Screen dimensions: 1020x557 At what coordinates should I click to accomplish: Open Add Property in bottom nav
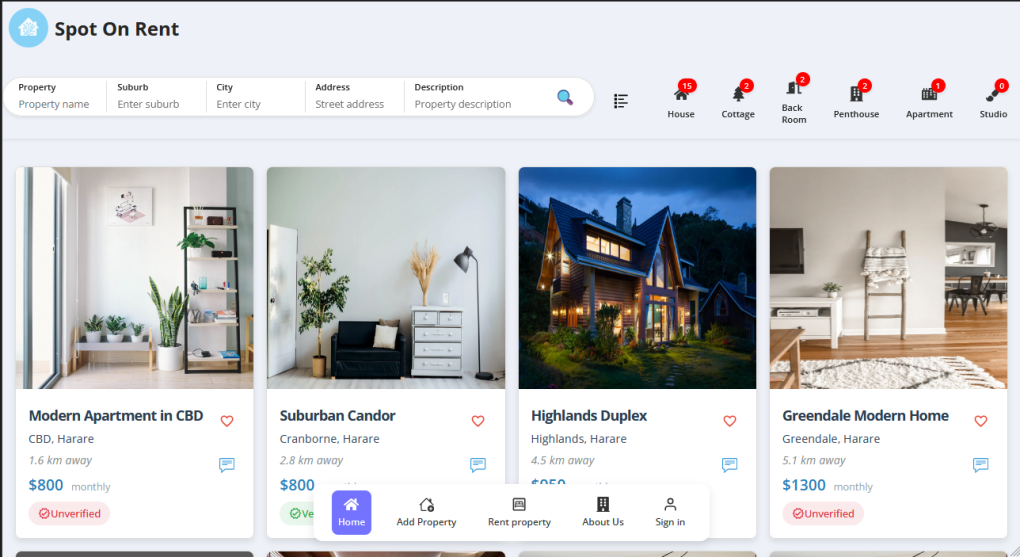coord(426,512)
